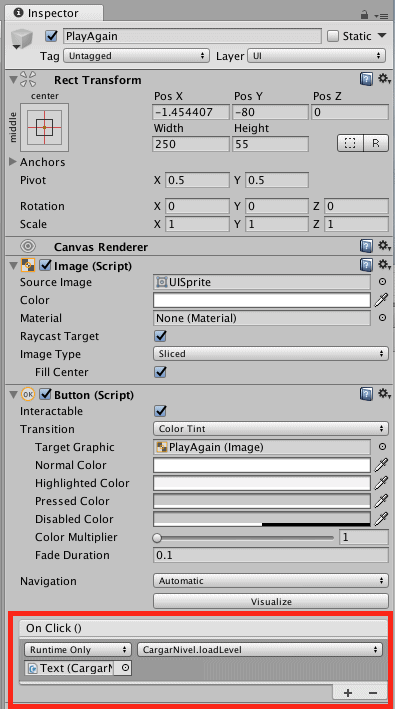Image resolution: width=395 pixels, height=709 pixels.
Task: Open the Inspector panel options menu
Action: pyautogui.click(x=382, y=16)
